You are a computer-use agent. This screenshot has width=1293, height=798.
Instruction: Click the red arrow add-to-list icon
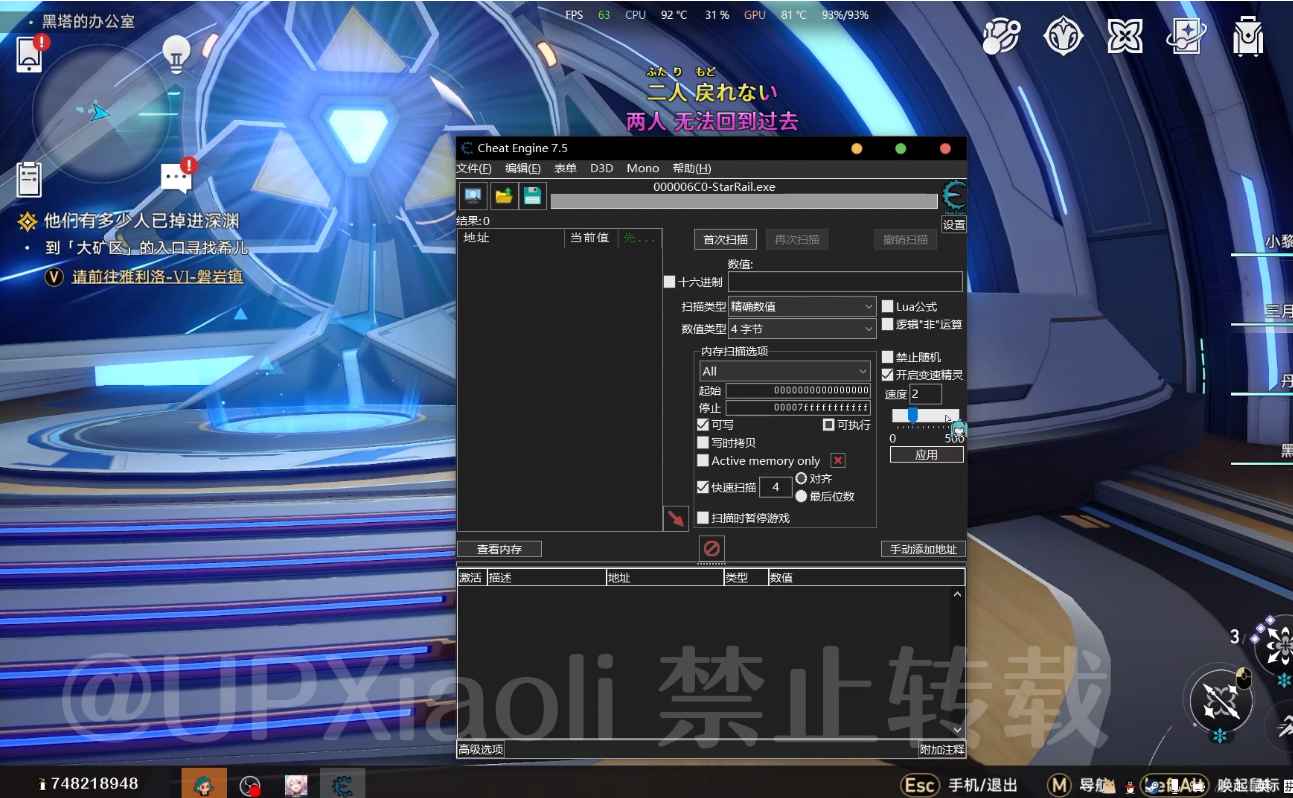676,518
